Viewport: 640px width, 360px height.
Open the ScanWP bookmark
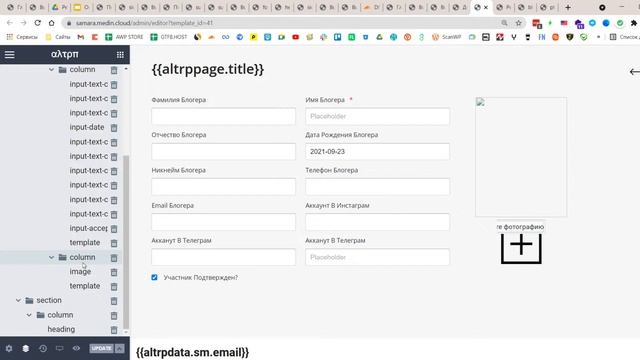pos(447,37)
